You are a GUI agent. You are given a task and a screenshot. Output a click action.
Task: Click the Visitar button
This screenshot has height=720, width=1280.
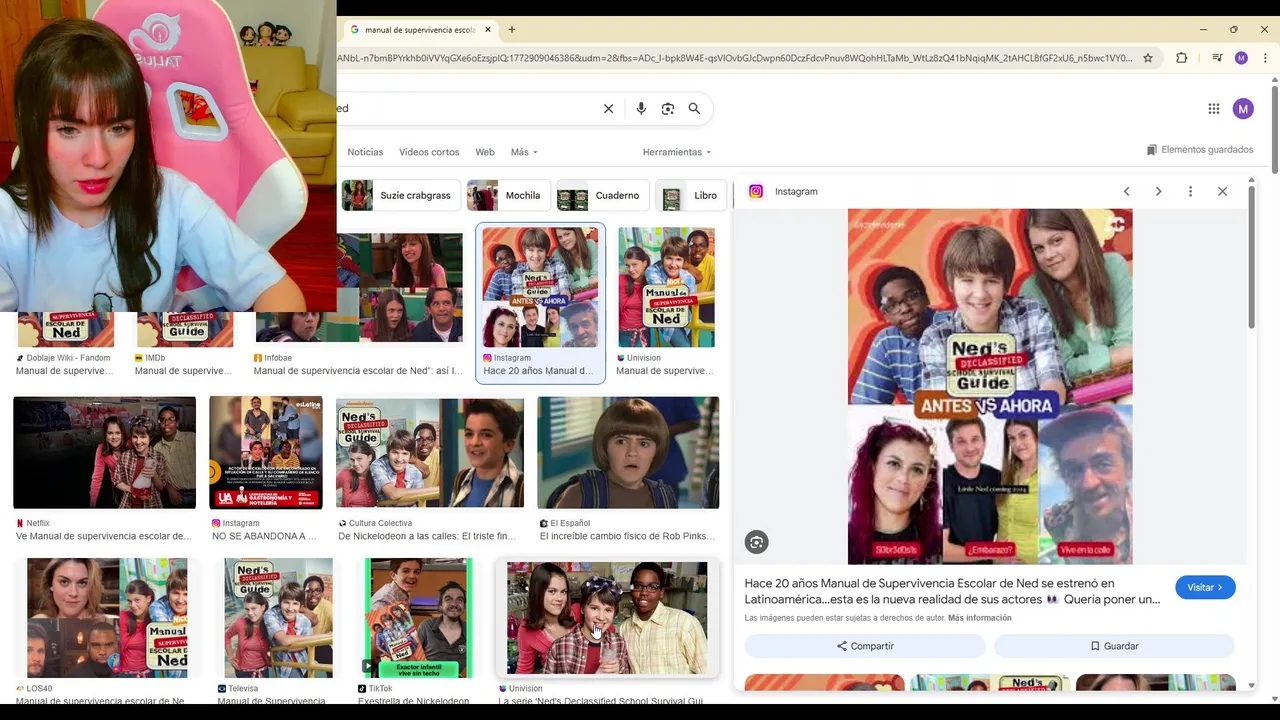(1205, 588)
